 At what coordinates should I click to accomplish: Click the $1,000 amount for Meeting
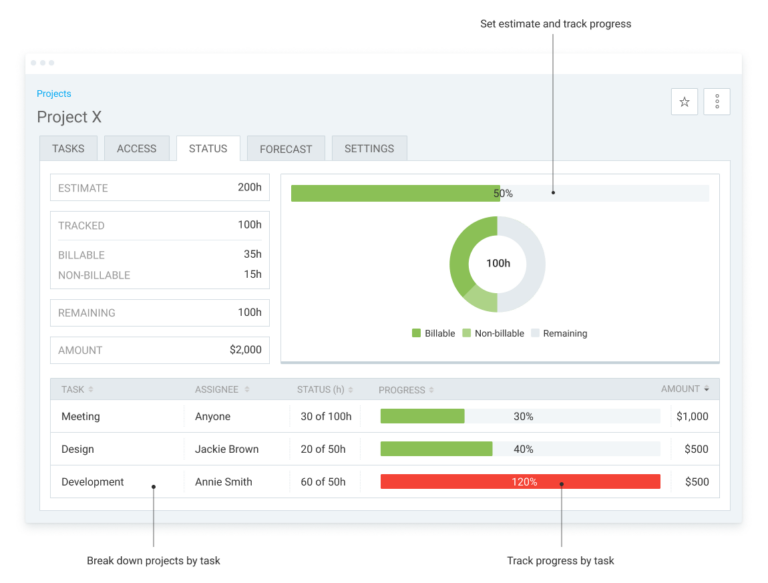click(692, 416)
